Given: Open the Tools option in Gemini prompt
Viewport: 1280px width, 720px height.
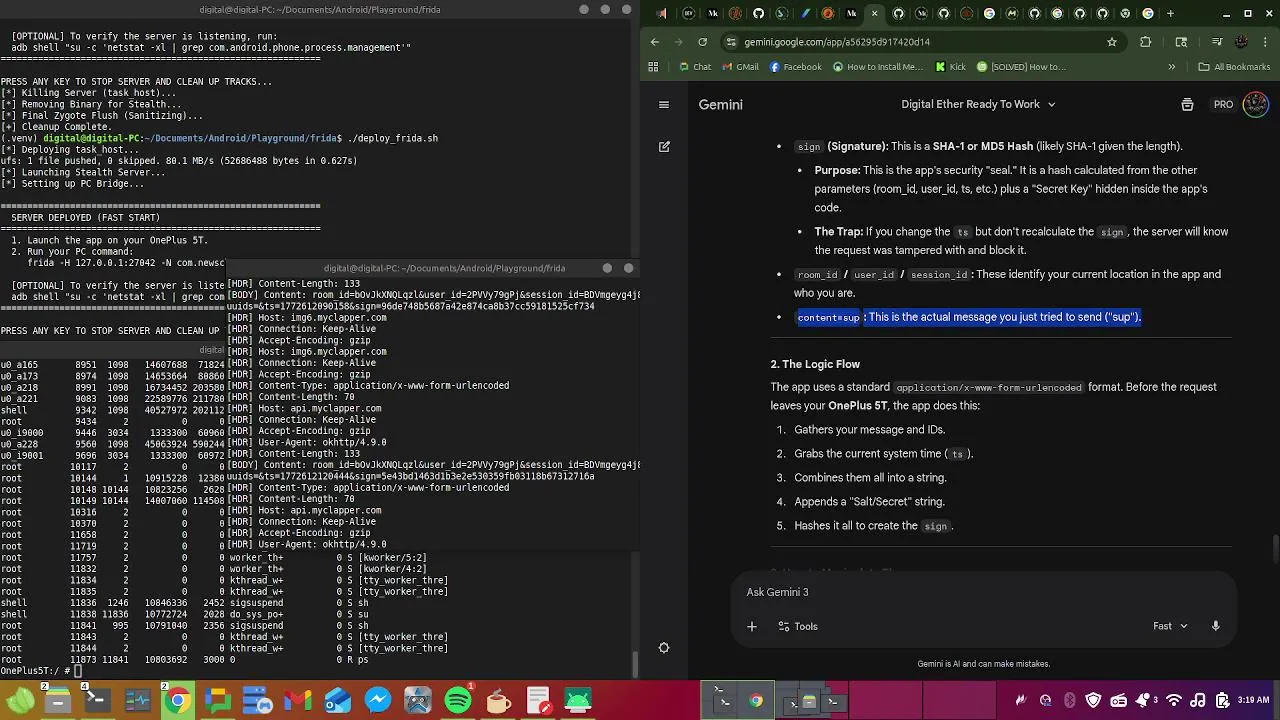Looking at the screenshot, I should [796, 626].
